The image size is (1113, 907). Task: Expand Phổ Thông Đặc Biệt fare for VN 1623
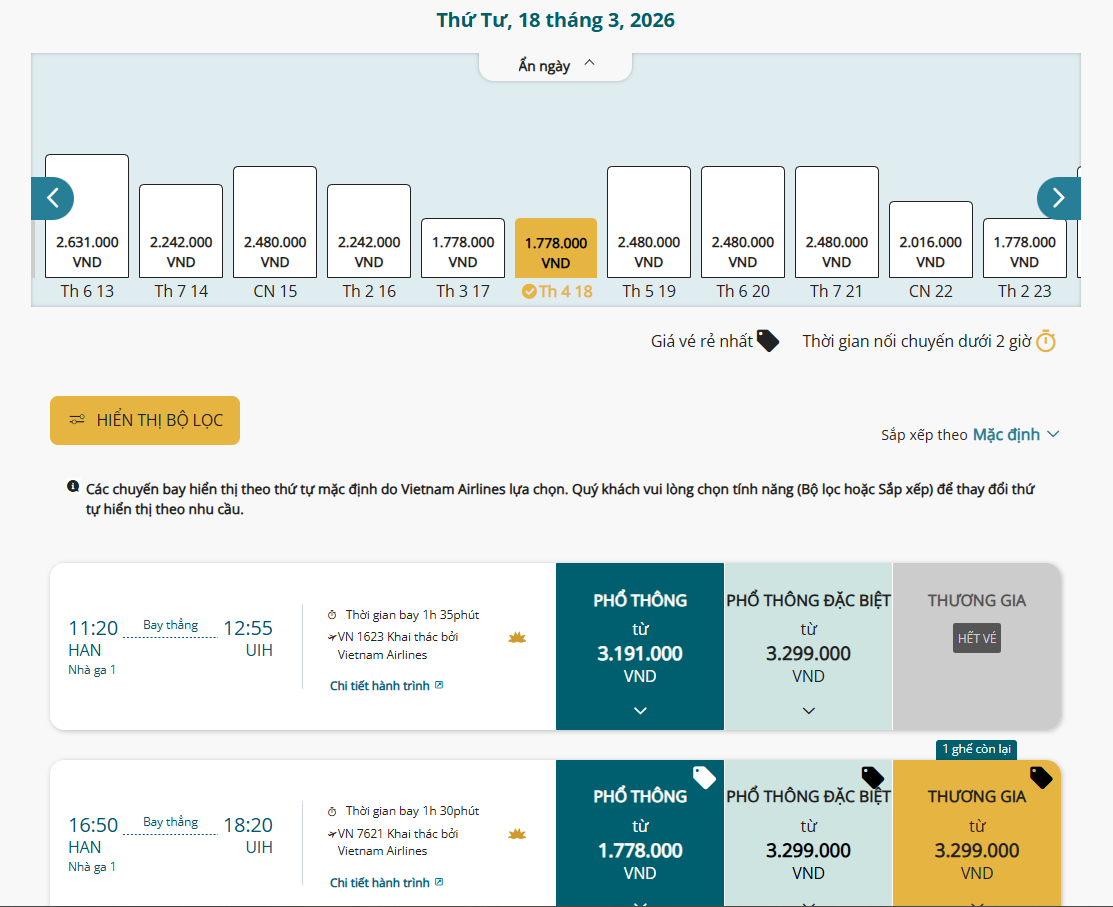point(808,710)
